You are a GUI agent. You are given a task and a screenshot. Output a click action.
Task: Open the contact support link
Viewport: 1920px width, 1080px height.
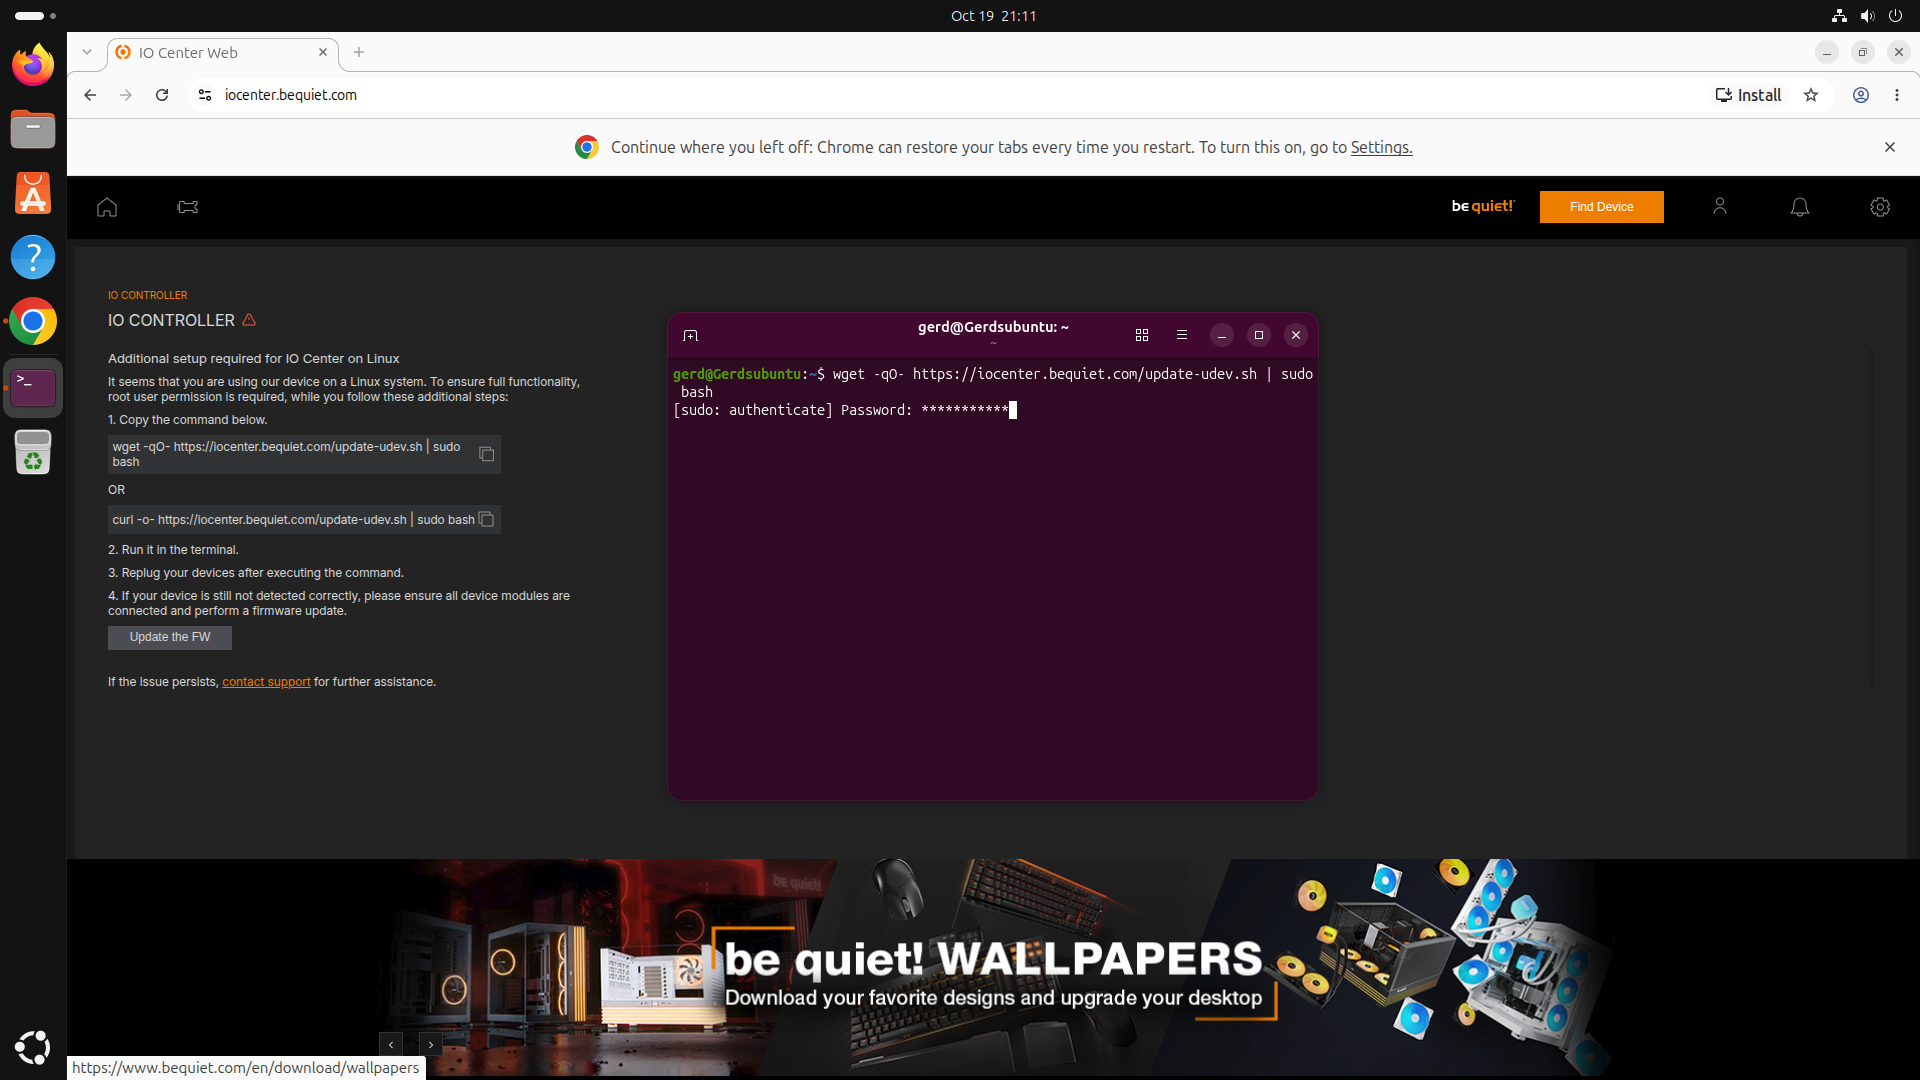click(266, 682)
